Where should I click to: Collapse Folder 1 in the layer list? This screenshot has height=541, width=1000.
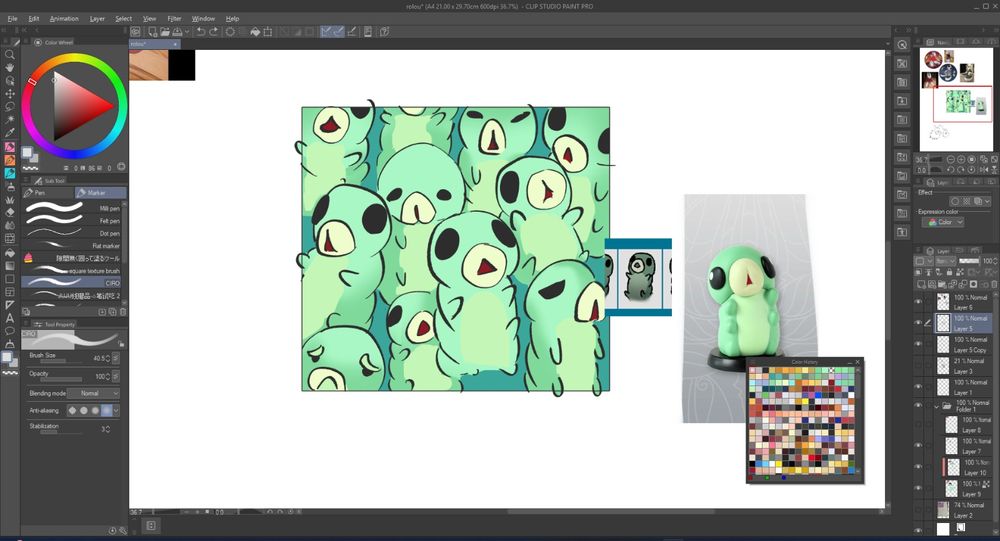click(936, 407)
